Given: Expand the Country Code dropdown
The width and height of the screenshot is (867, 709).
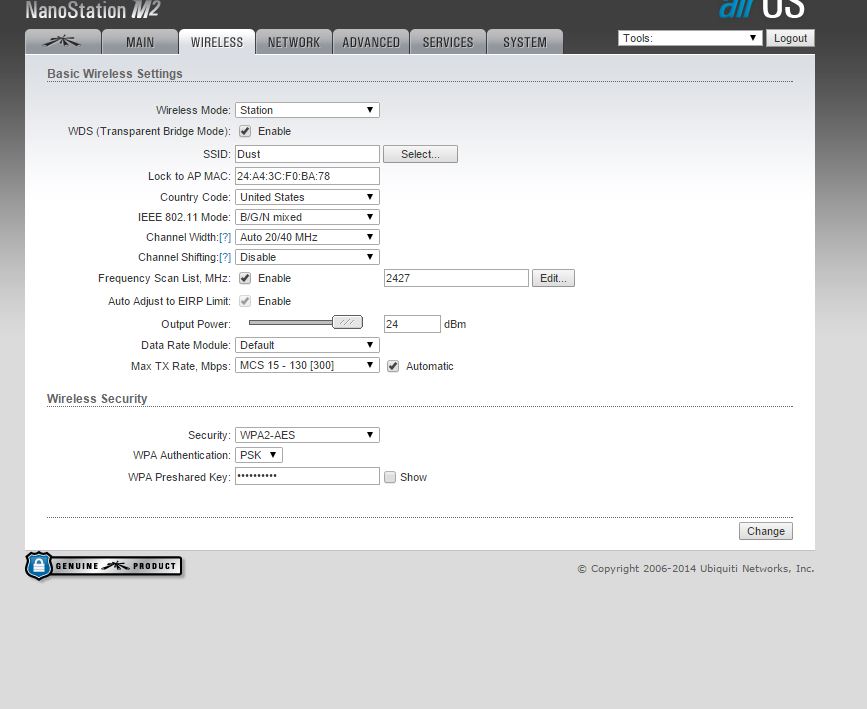Looking at the screenshot, I should coord(307,197).
